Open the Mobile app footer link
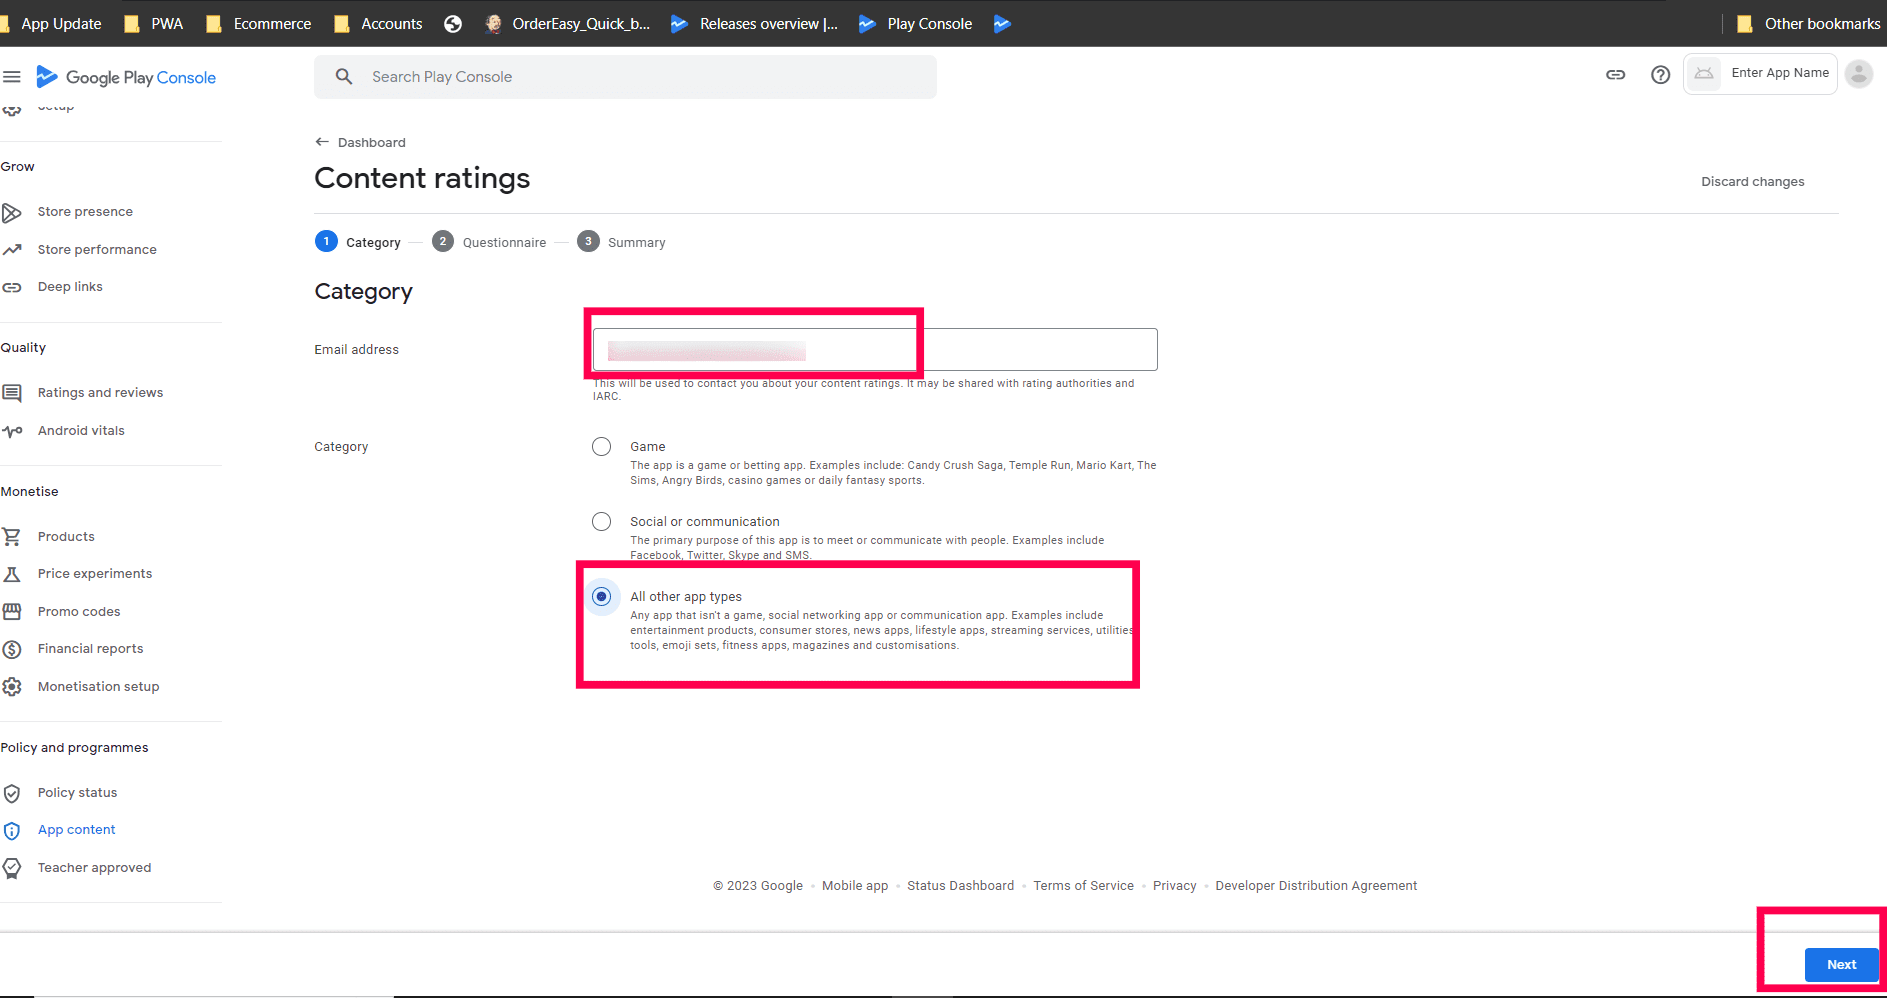This screenshot has width=1887, height=998. pyautogui.click(x=855, y=886)
